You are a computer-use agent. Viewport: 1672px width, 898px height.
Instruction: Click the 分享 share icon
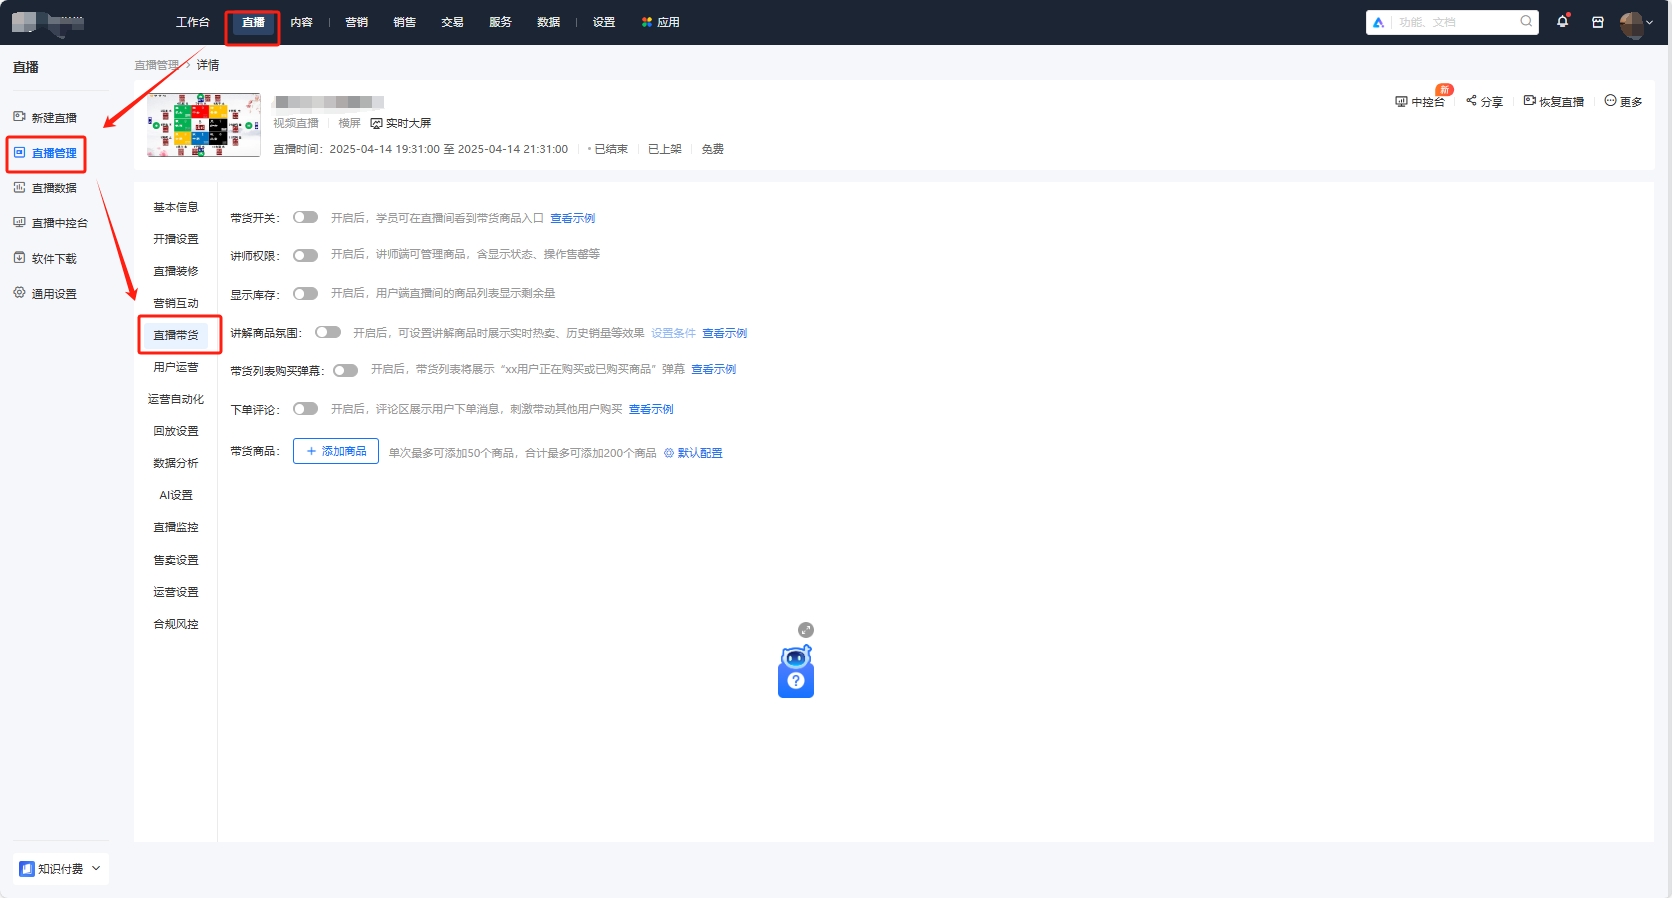point(1471,101)
